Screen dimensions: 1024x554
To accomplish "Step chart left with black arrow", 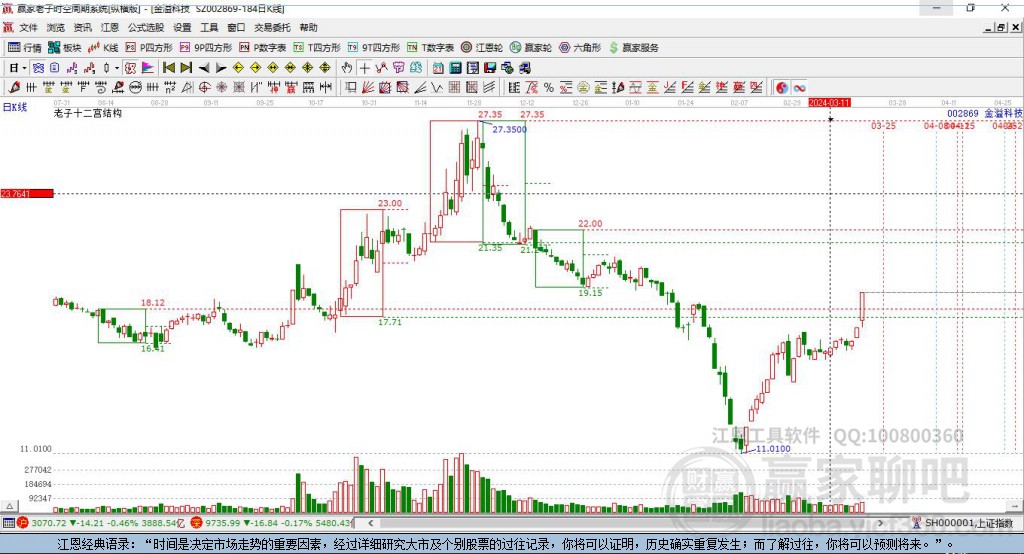I will pos(204,68).
